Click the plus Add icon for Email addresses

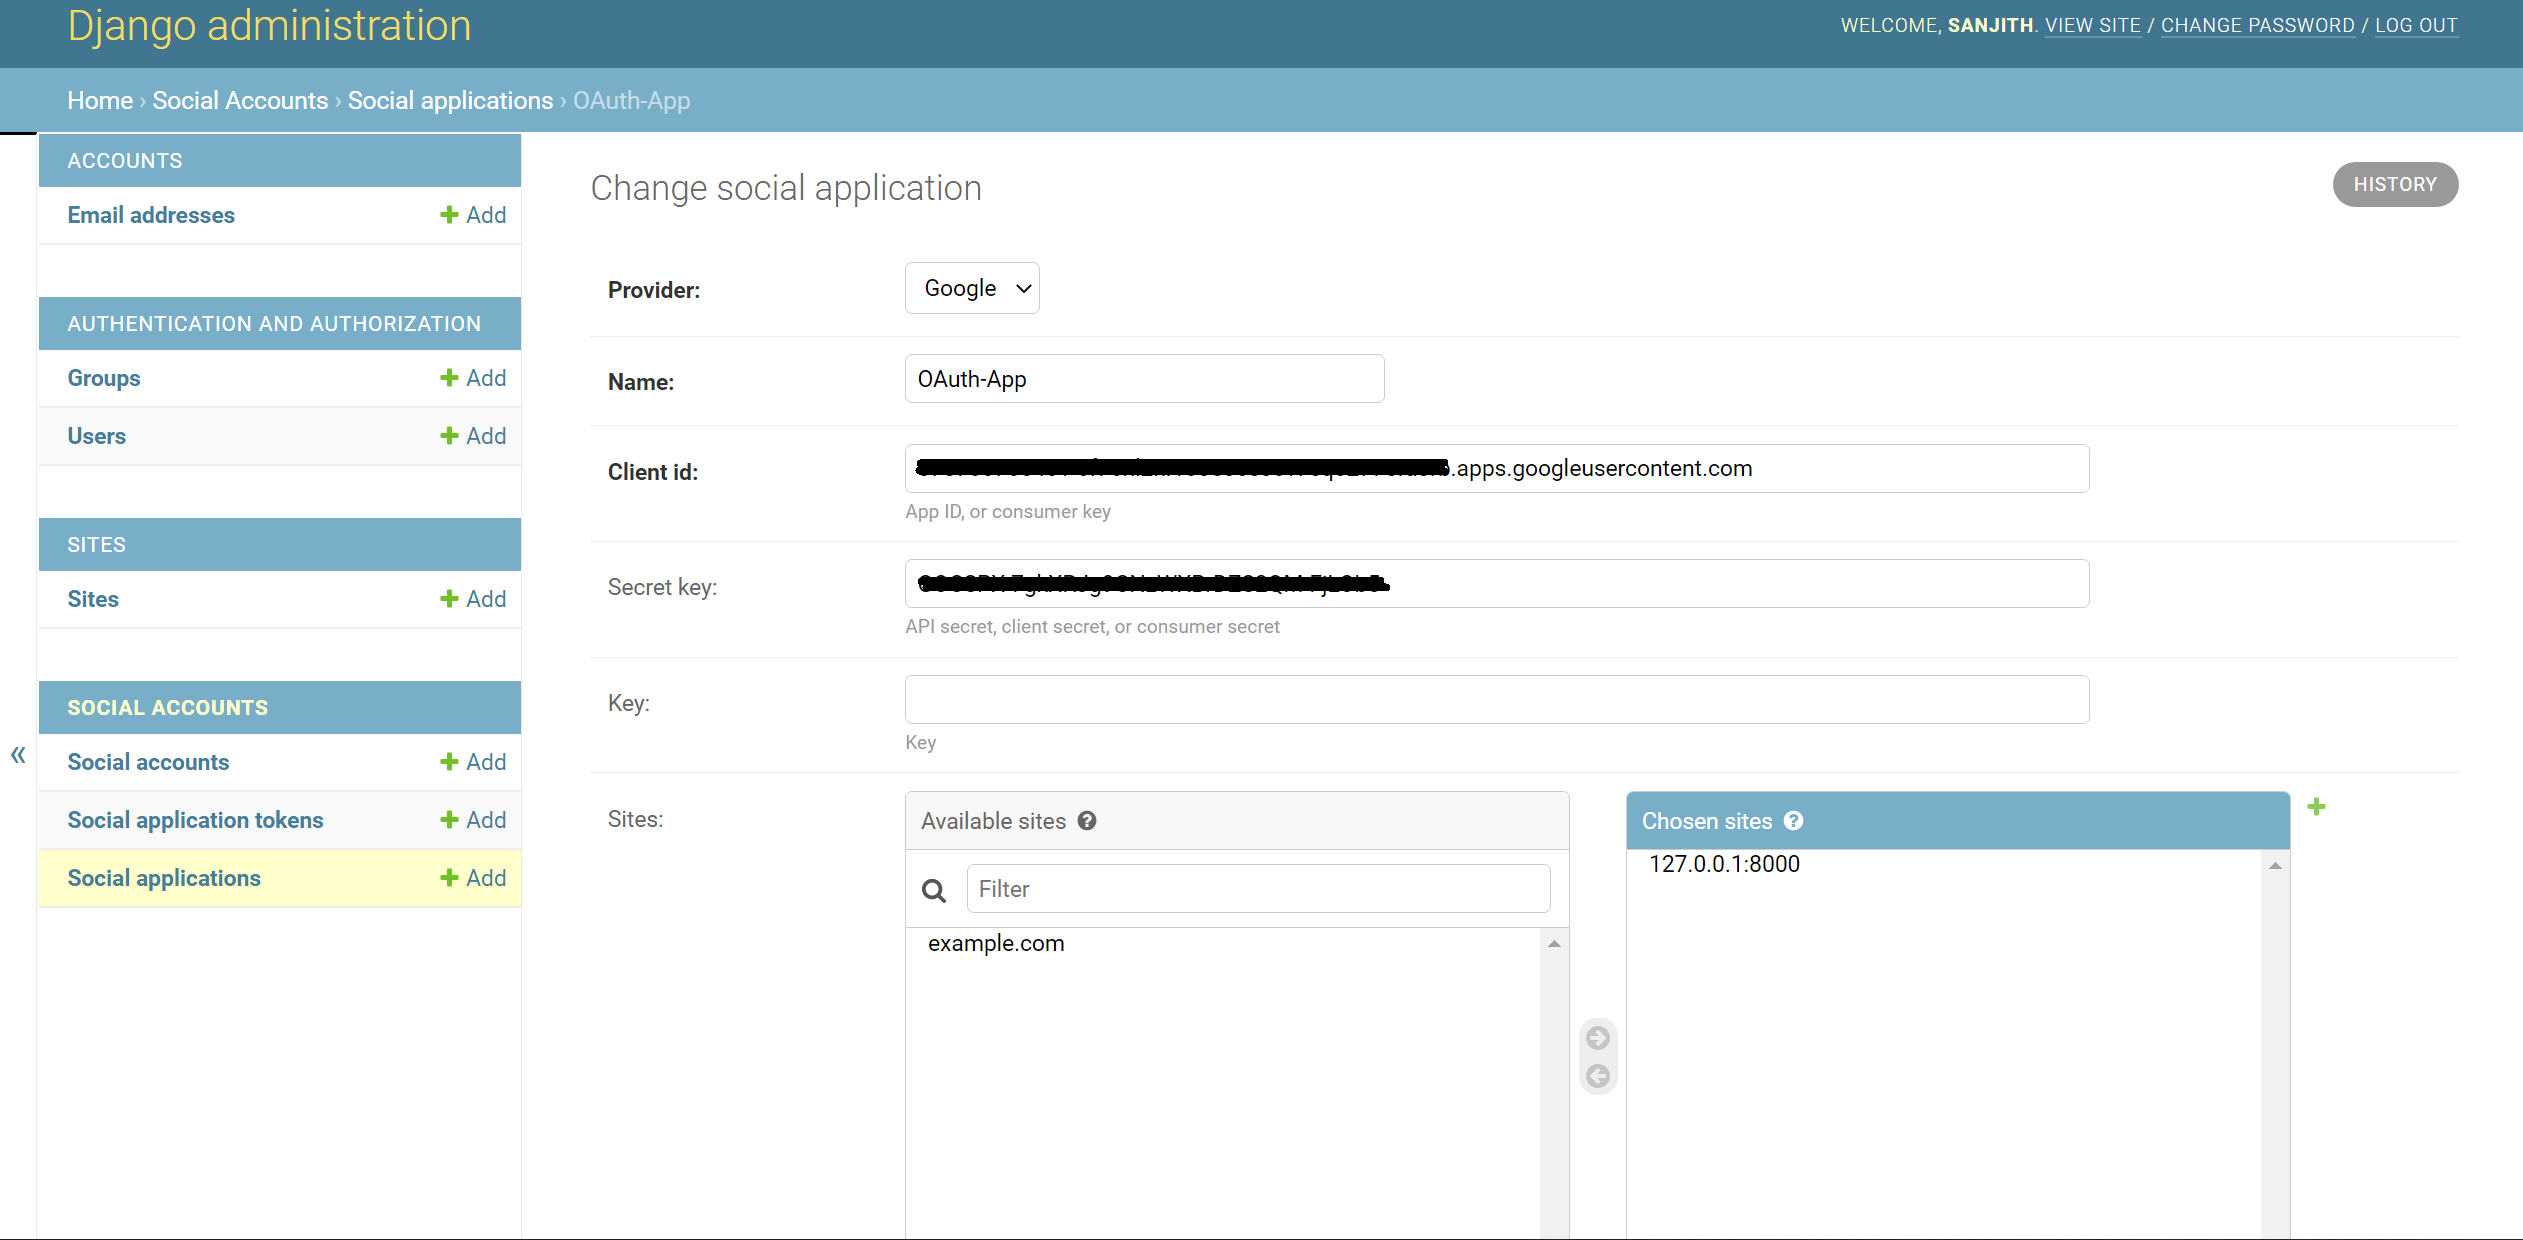coord(449,215)
